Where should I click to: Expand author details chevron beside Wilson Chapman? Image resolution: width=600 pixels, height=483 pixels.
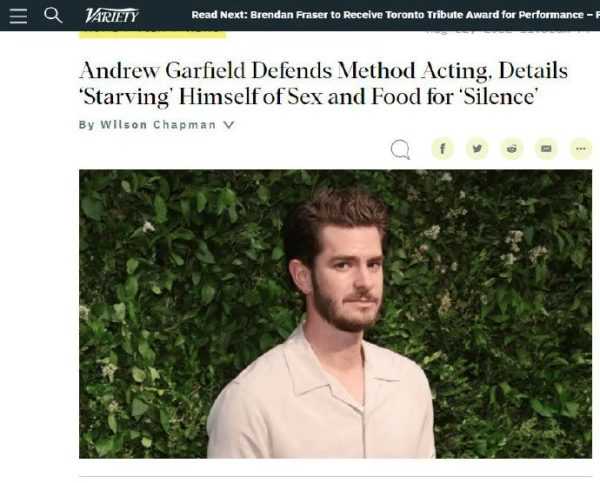coord(228,125)
